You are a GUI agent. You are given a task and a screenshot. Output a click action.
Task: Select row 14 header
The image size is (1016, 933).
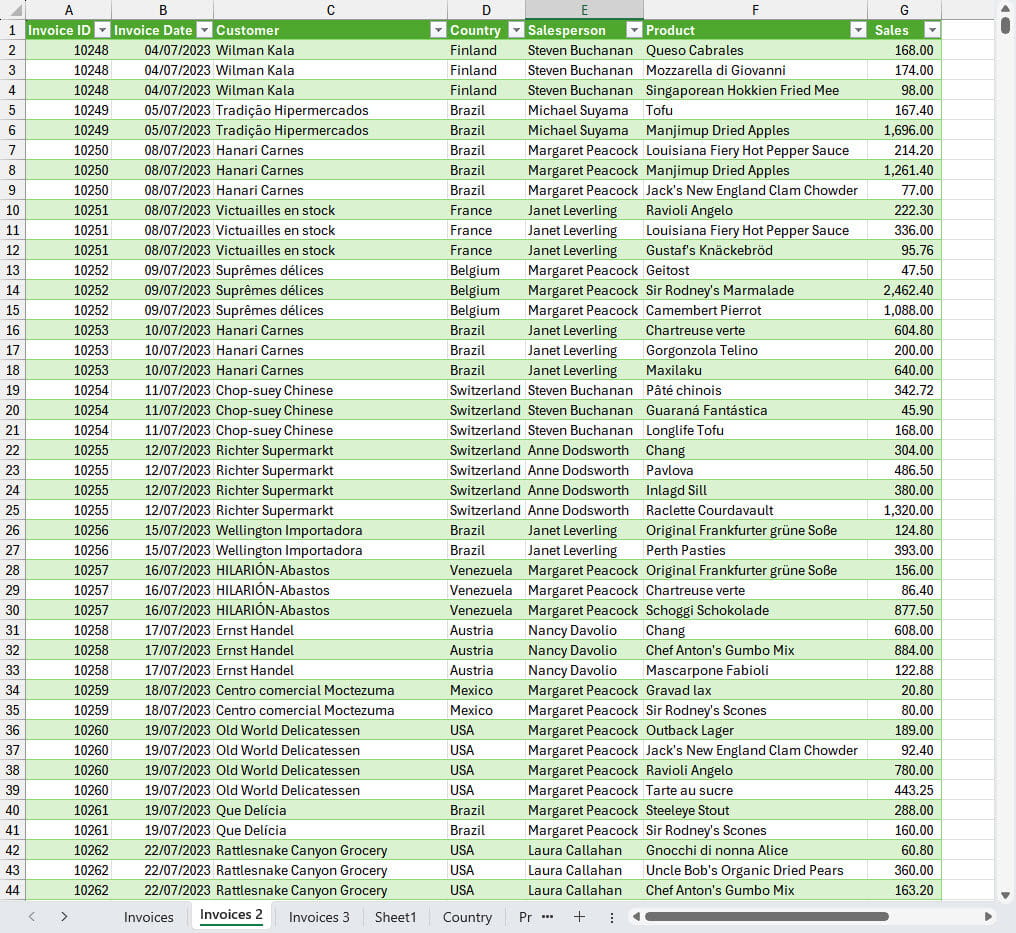12,290
